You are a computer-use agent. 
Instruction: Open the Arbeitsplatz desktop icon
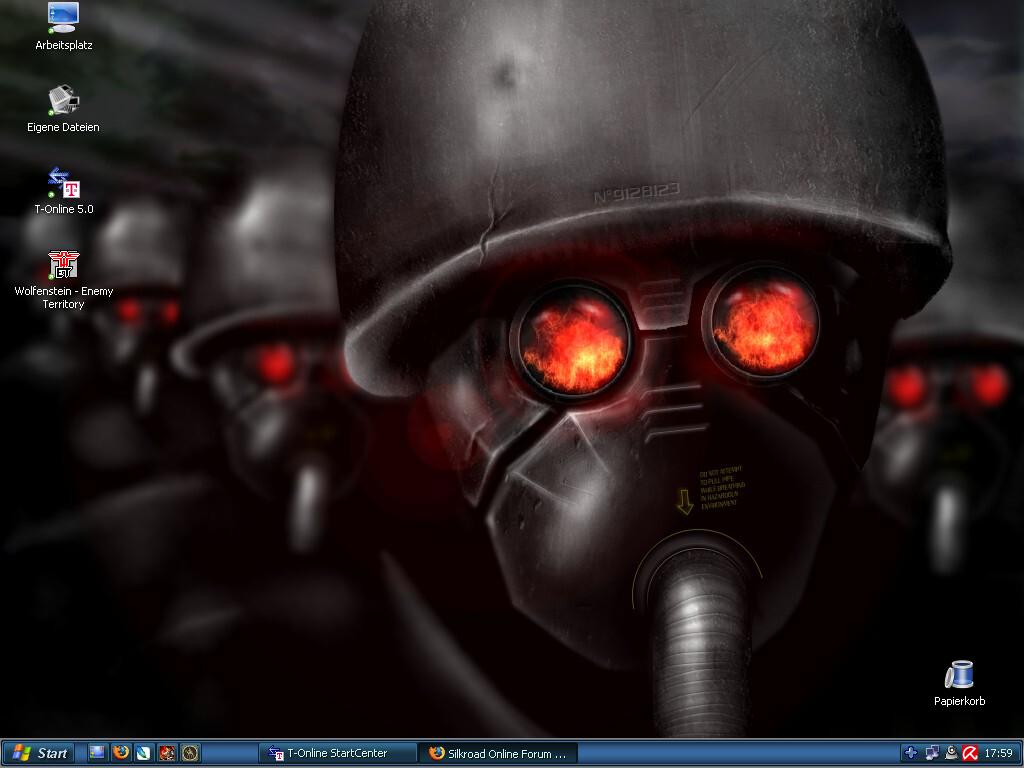[63, 18]
